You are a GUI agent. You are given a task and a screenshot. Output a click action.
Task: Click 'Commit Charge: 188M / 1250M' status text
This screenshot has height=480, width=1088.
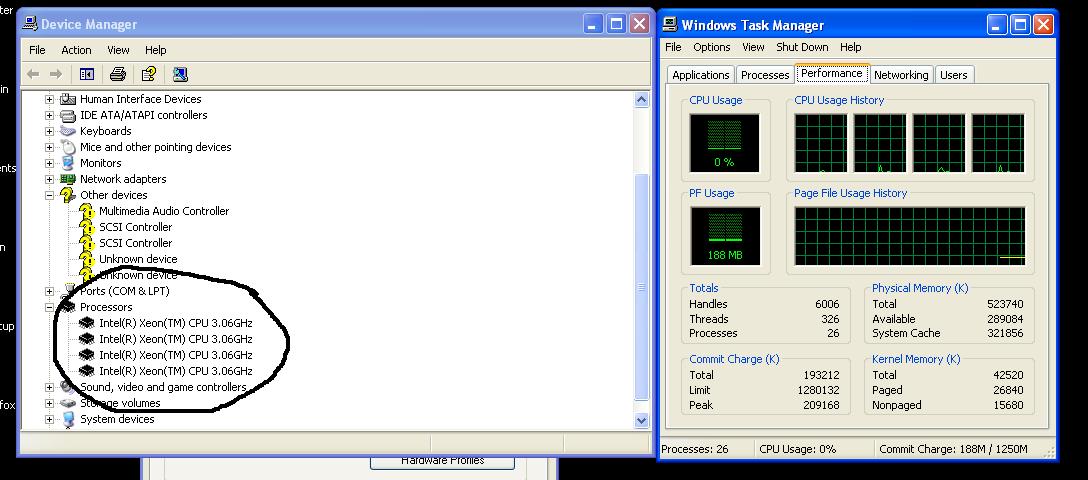tap(953, 449)
